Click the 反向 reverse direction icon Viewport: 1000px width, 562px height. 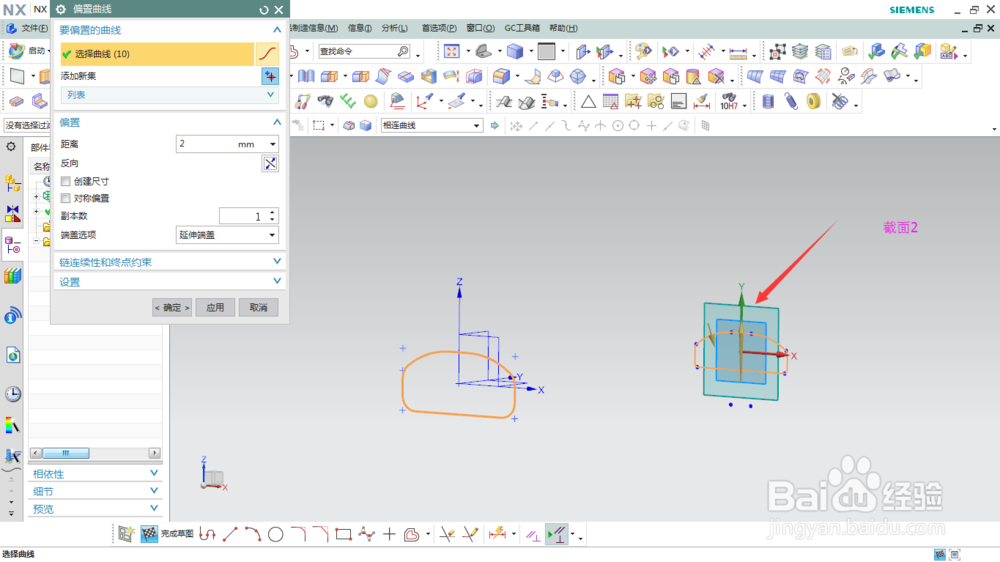click(x=270, y=163)
